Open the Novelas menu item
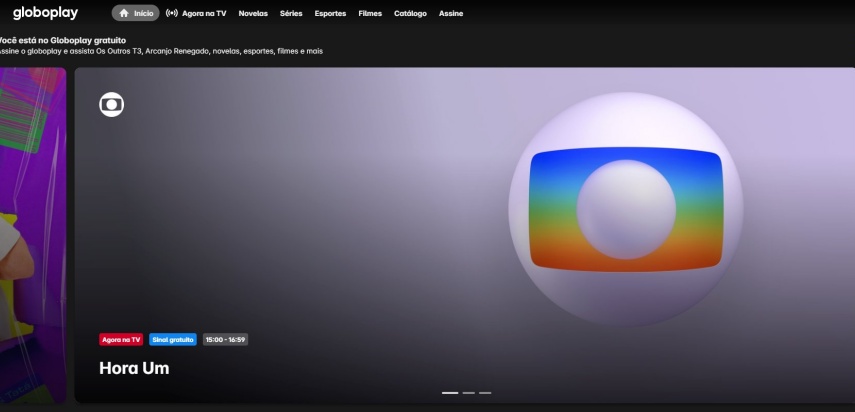 pos(253,14)
